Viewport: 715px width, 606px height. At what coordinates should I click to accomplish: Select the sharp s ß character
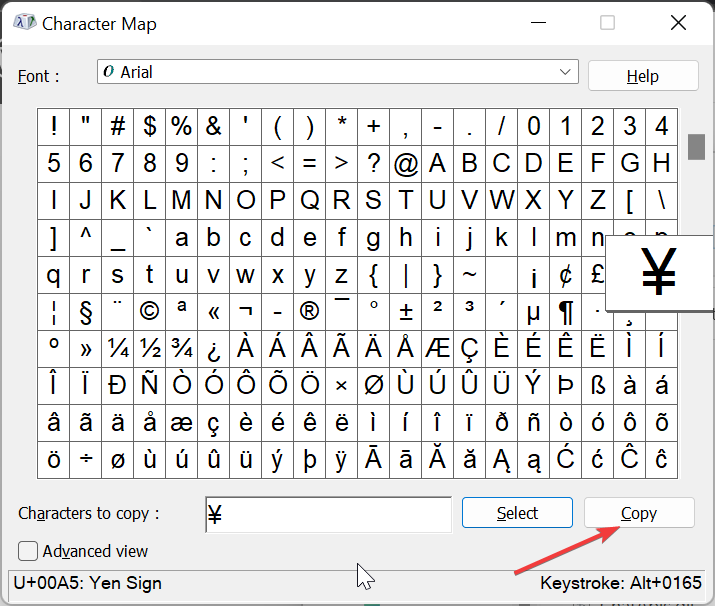597,386
